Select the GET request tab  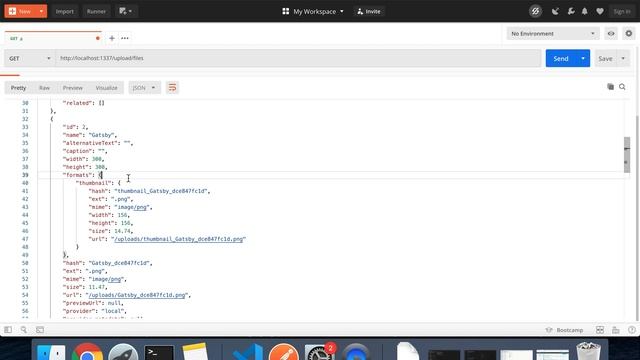click(x=53, y=38)
